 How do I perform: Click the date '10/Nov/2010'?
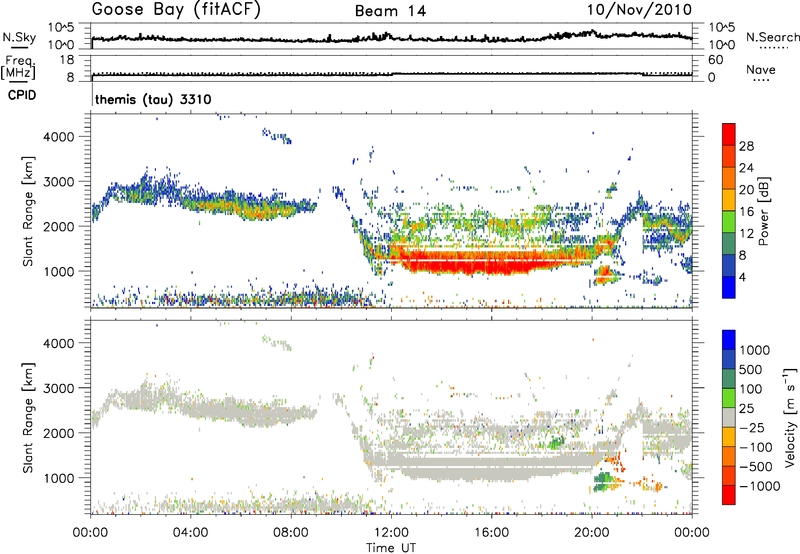[639, 10]
